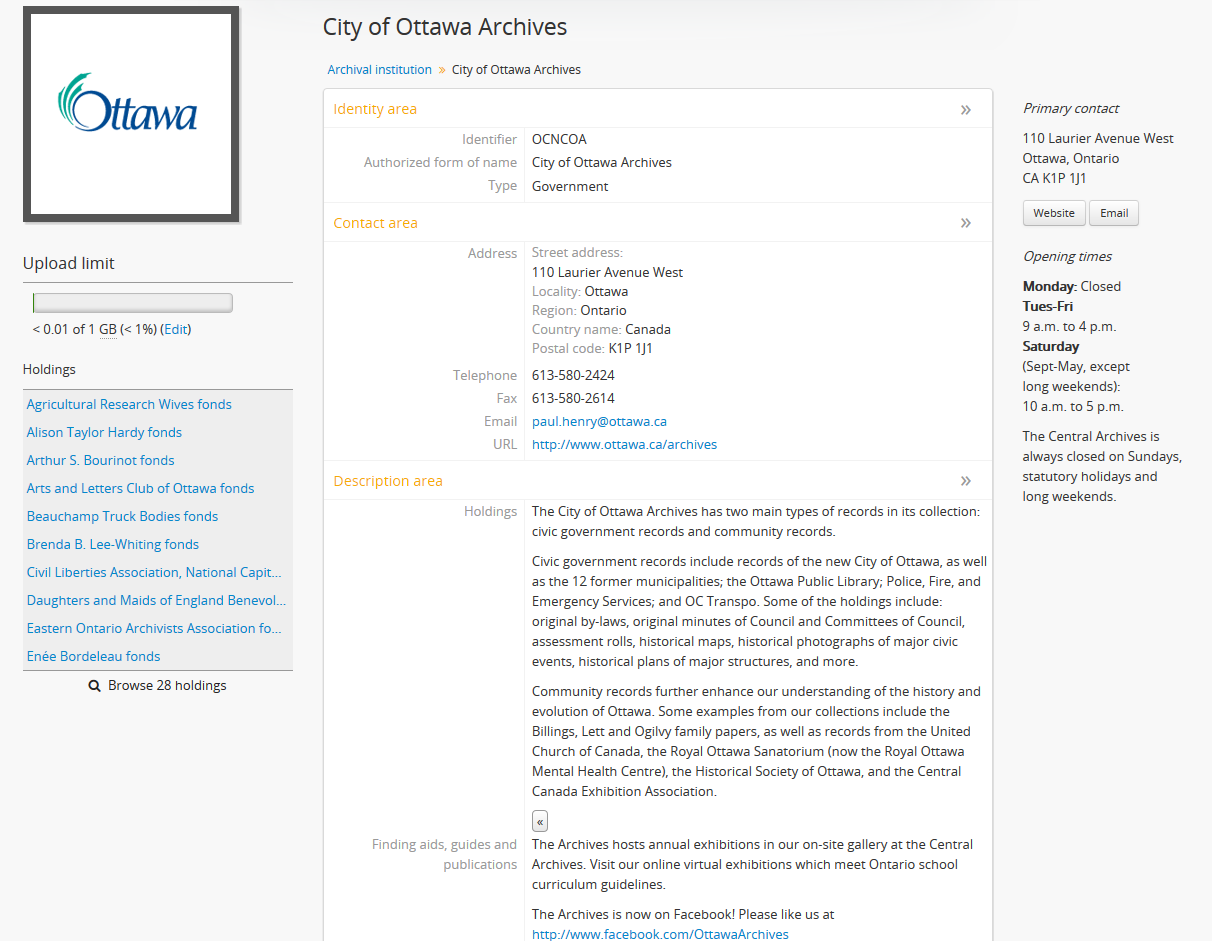Viewport: 1212px width, 941px height.
Task: Visit the ottawa.ca/archives URL link
Action: [x=624, y=445]
